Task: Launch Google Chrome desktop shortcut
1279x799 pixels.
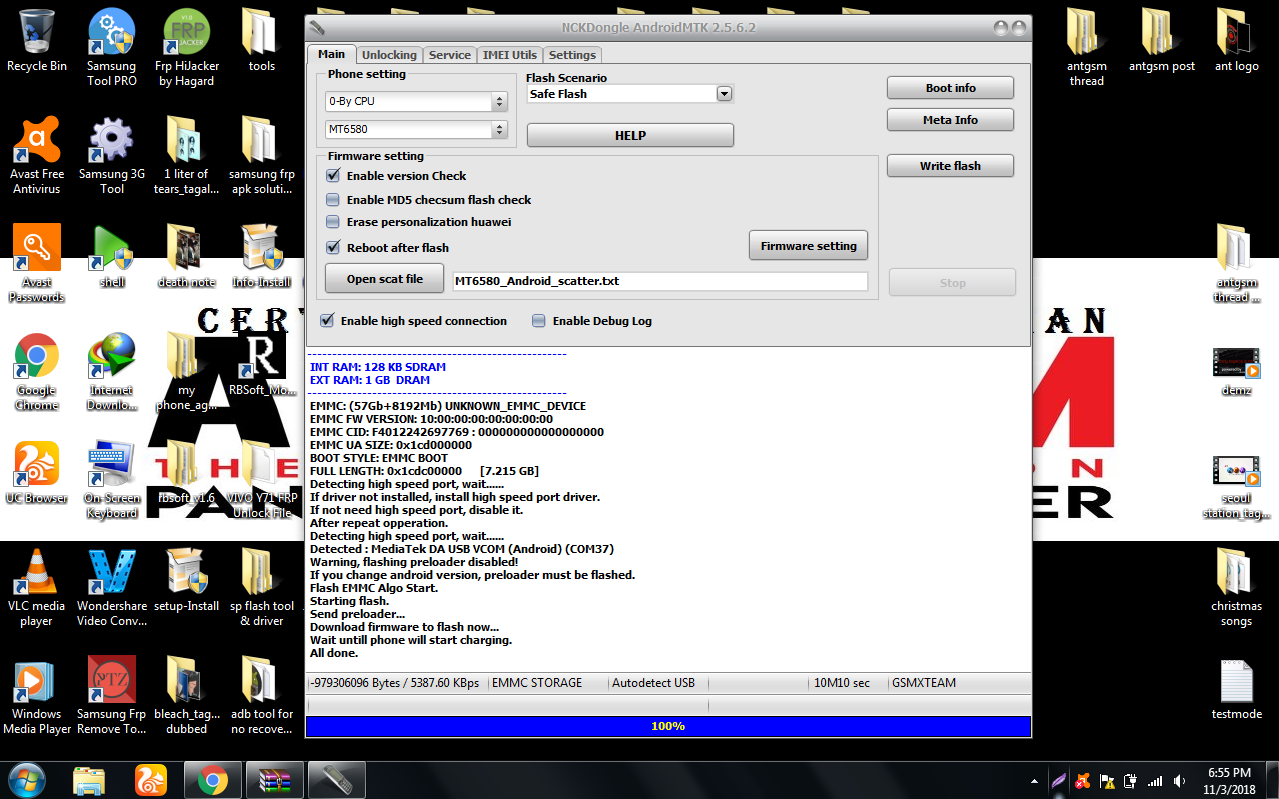Action: [36, 372]
